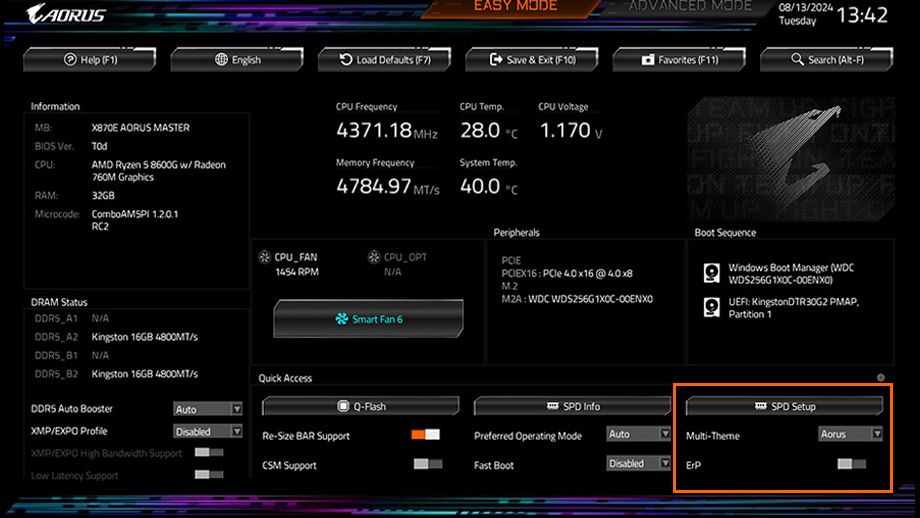Toggle Re-Size BAR Support switch

[x=425, y=435]
